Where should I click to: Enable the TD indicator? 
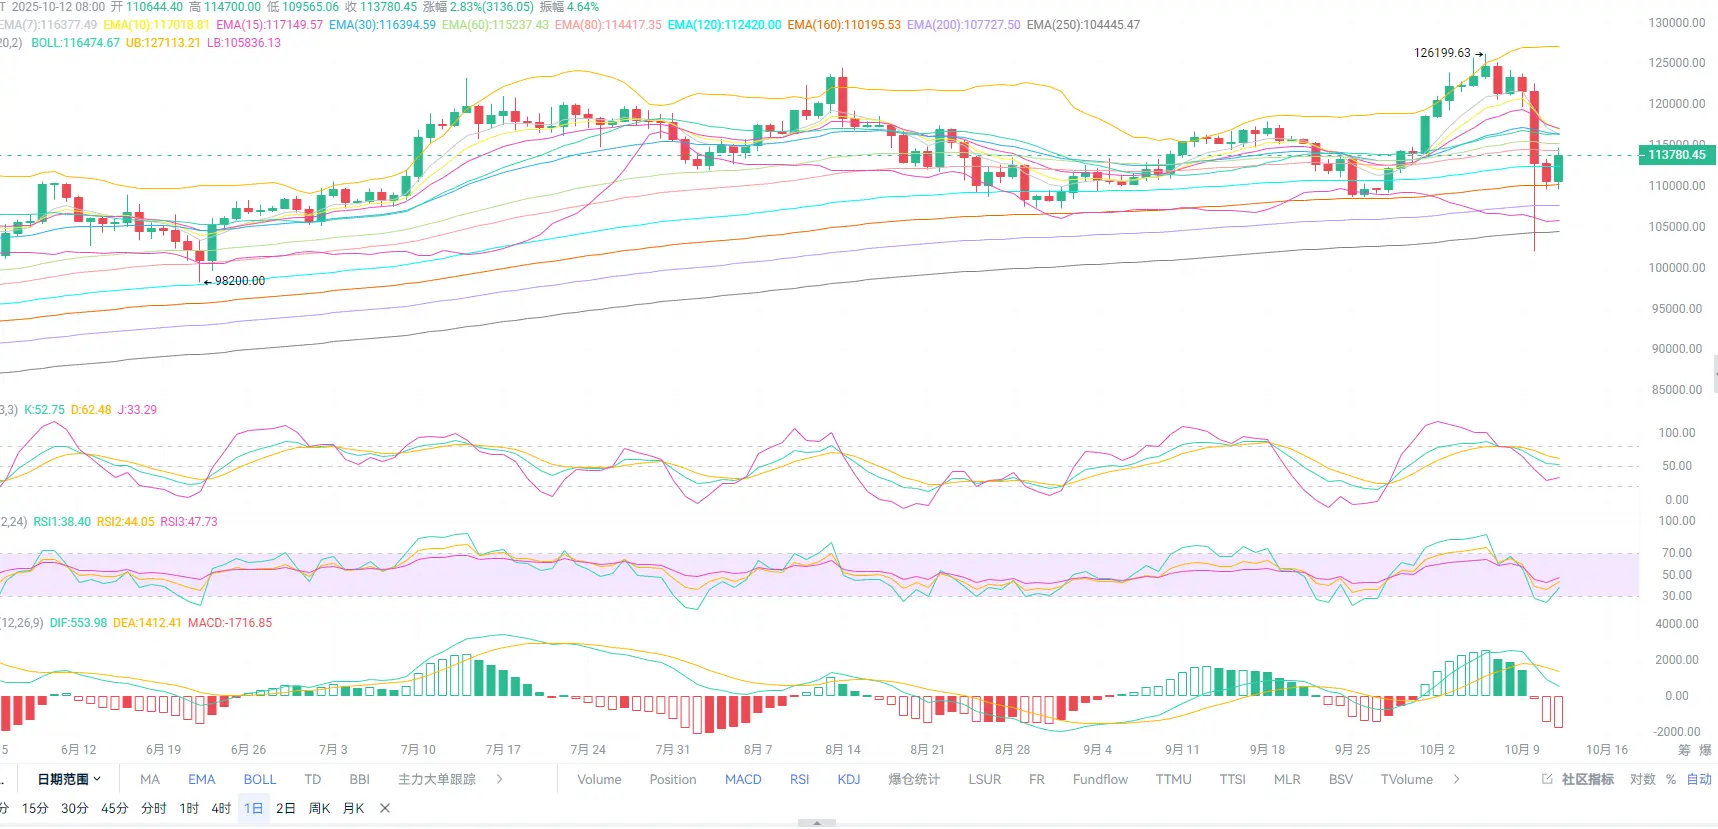(x=313, y=779)
